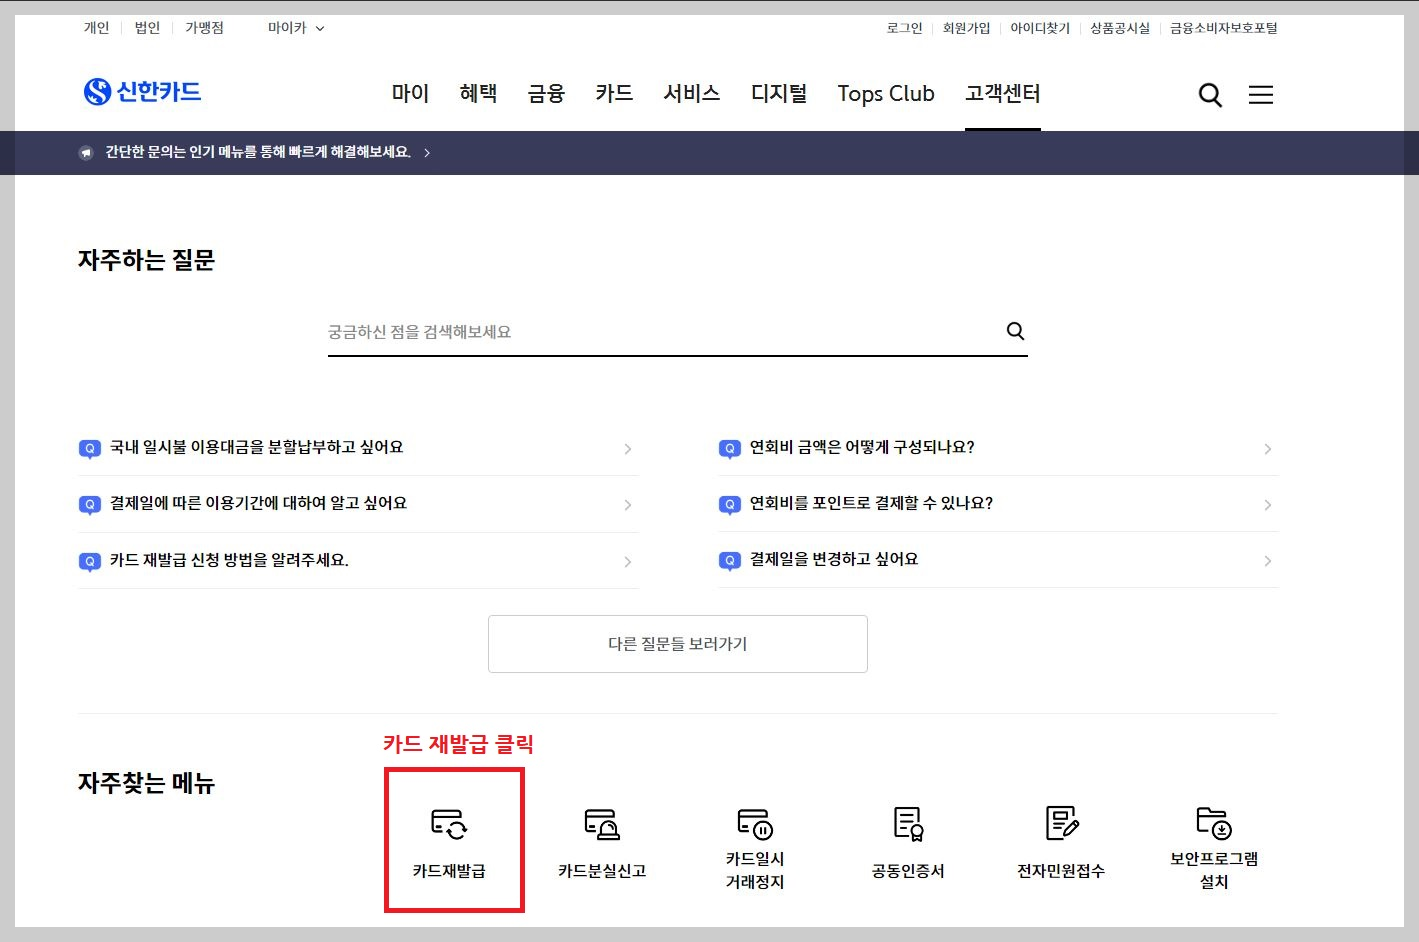
Task: Select the 가맹점 customer type tab
Action: pos(204,28)
